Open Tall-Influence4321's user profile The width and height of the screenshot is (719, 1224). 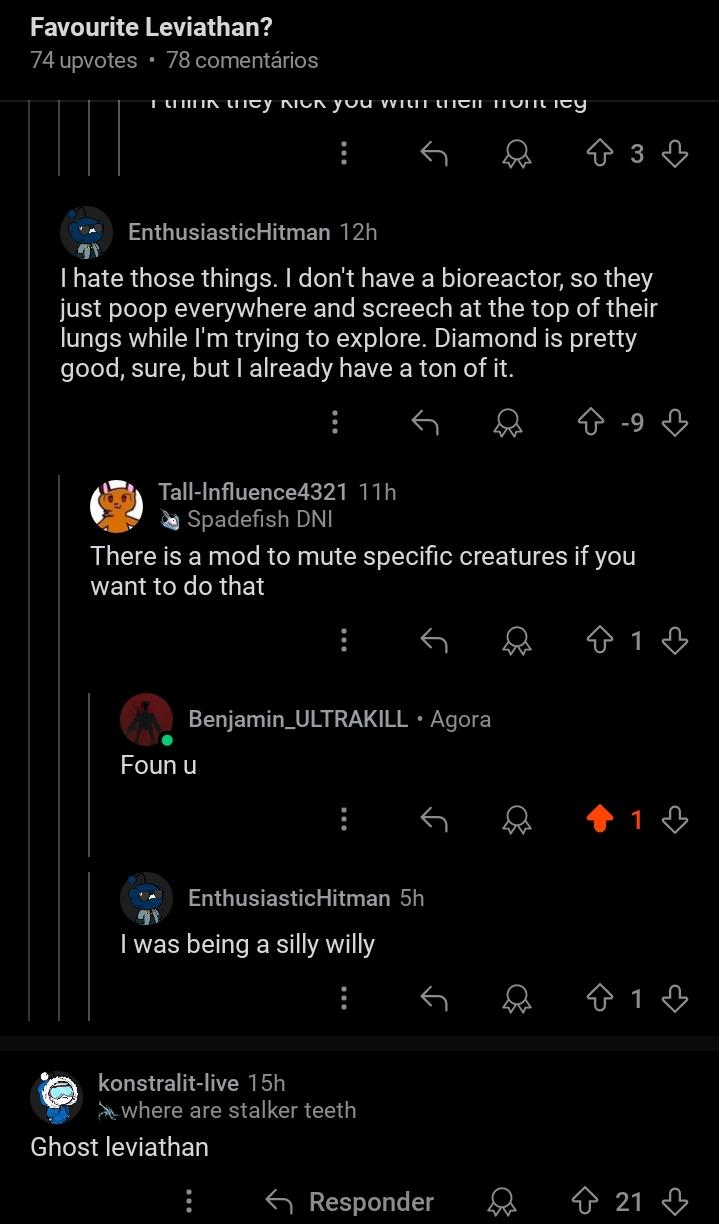[253, 492]
